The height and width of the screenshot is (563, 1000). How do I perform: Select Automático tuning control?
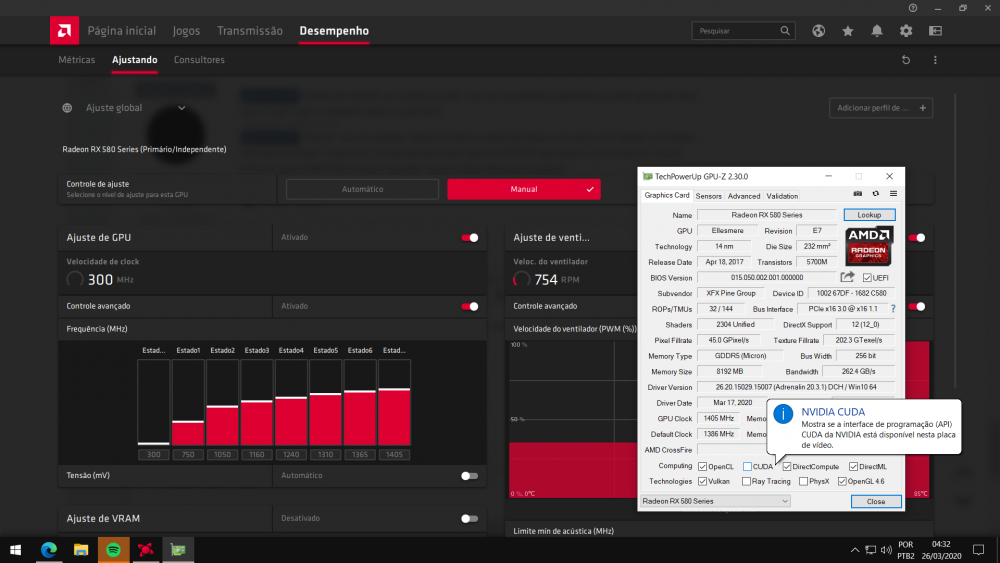362,189
